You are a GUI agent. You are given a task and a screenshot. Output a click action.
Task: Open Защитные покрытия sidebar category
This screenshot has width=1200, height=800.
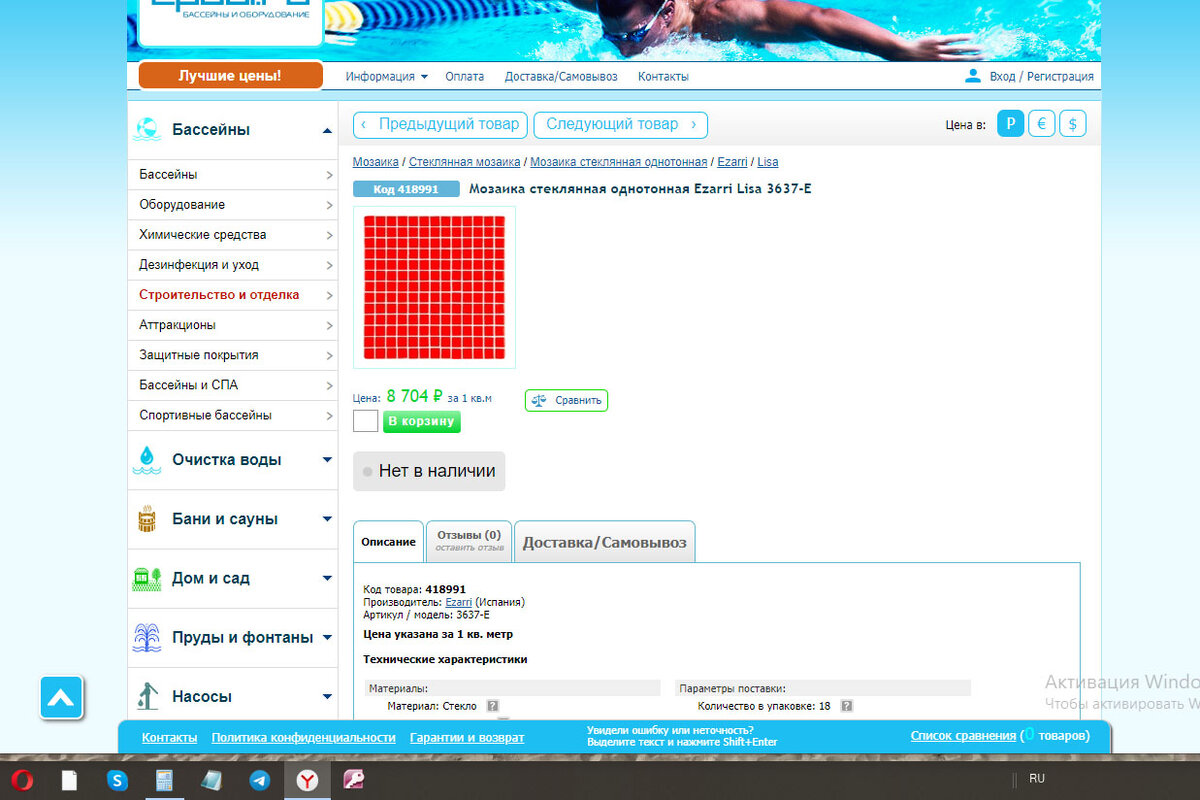pos(233,355)
